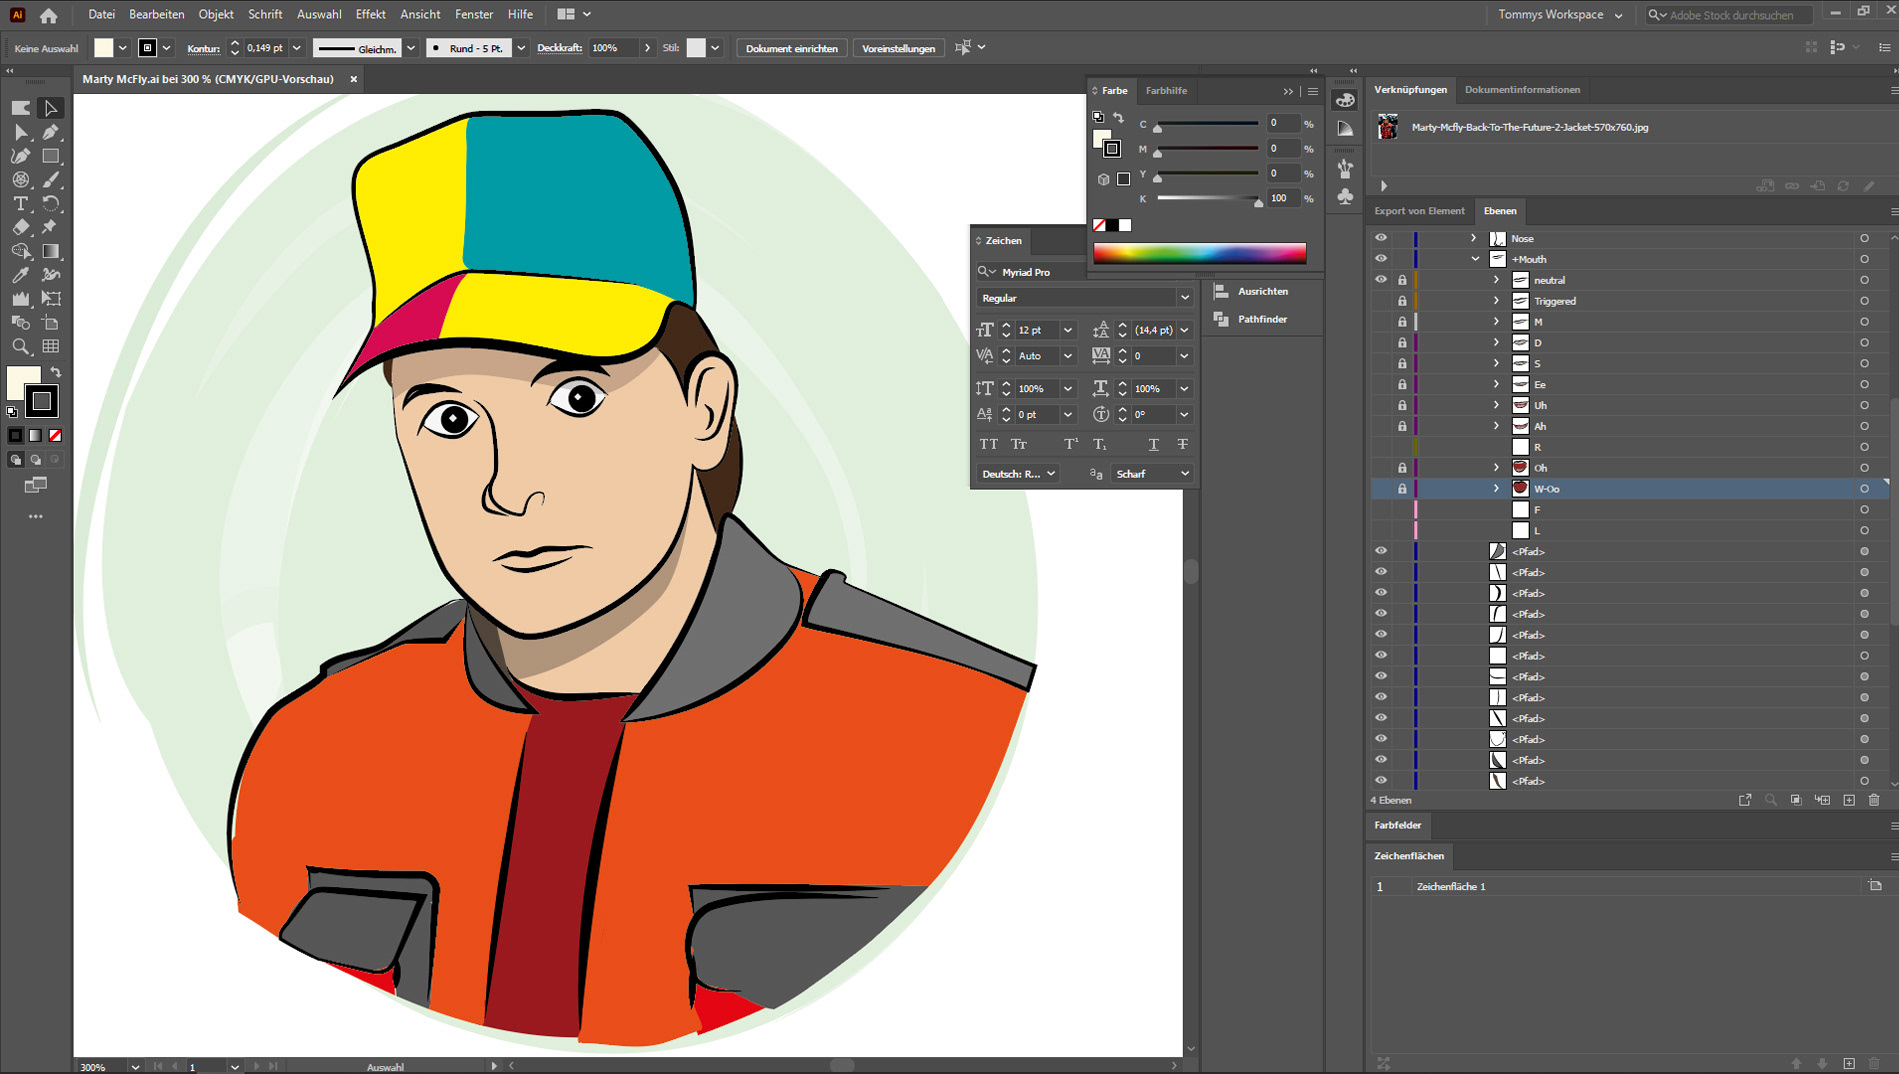Switch to the Farbhilfe tab
This screenshot has height=1074, width=1899.
click(1166, 91)
